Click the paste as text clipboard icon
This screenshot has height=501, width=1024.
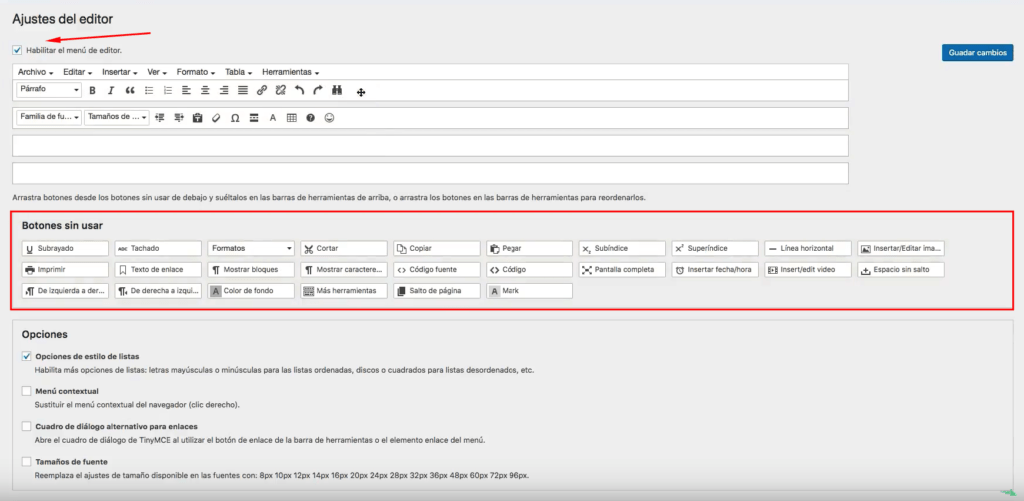(197, 118)
